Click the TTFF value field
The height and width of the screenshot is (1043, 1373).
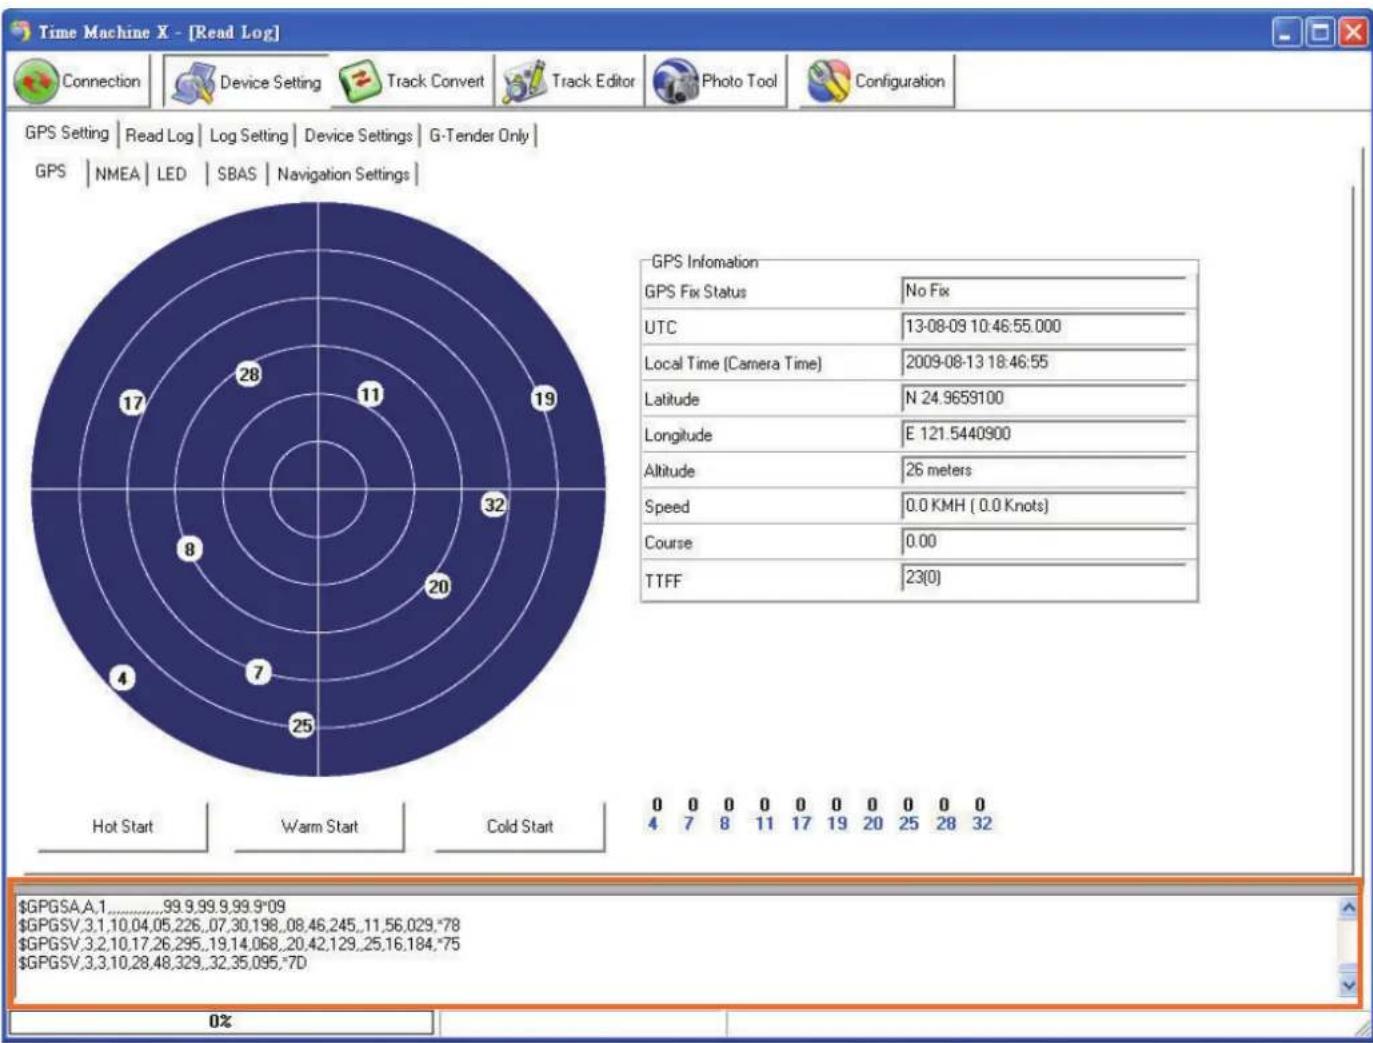click(x=1043, y=578)
